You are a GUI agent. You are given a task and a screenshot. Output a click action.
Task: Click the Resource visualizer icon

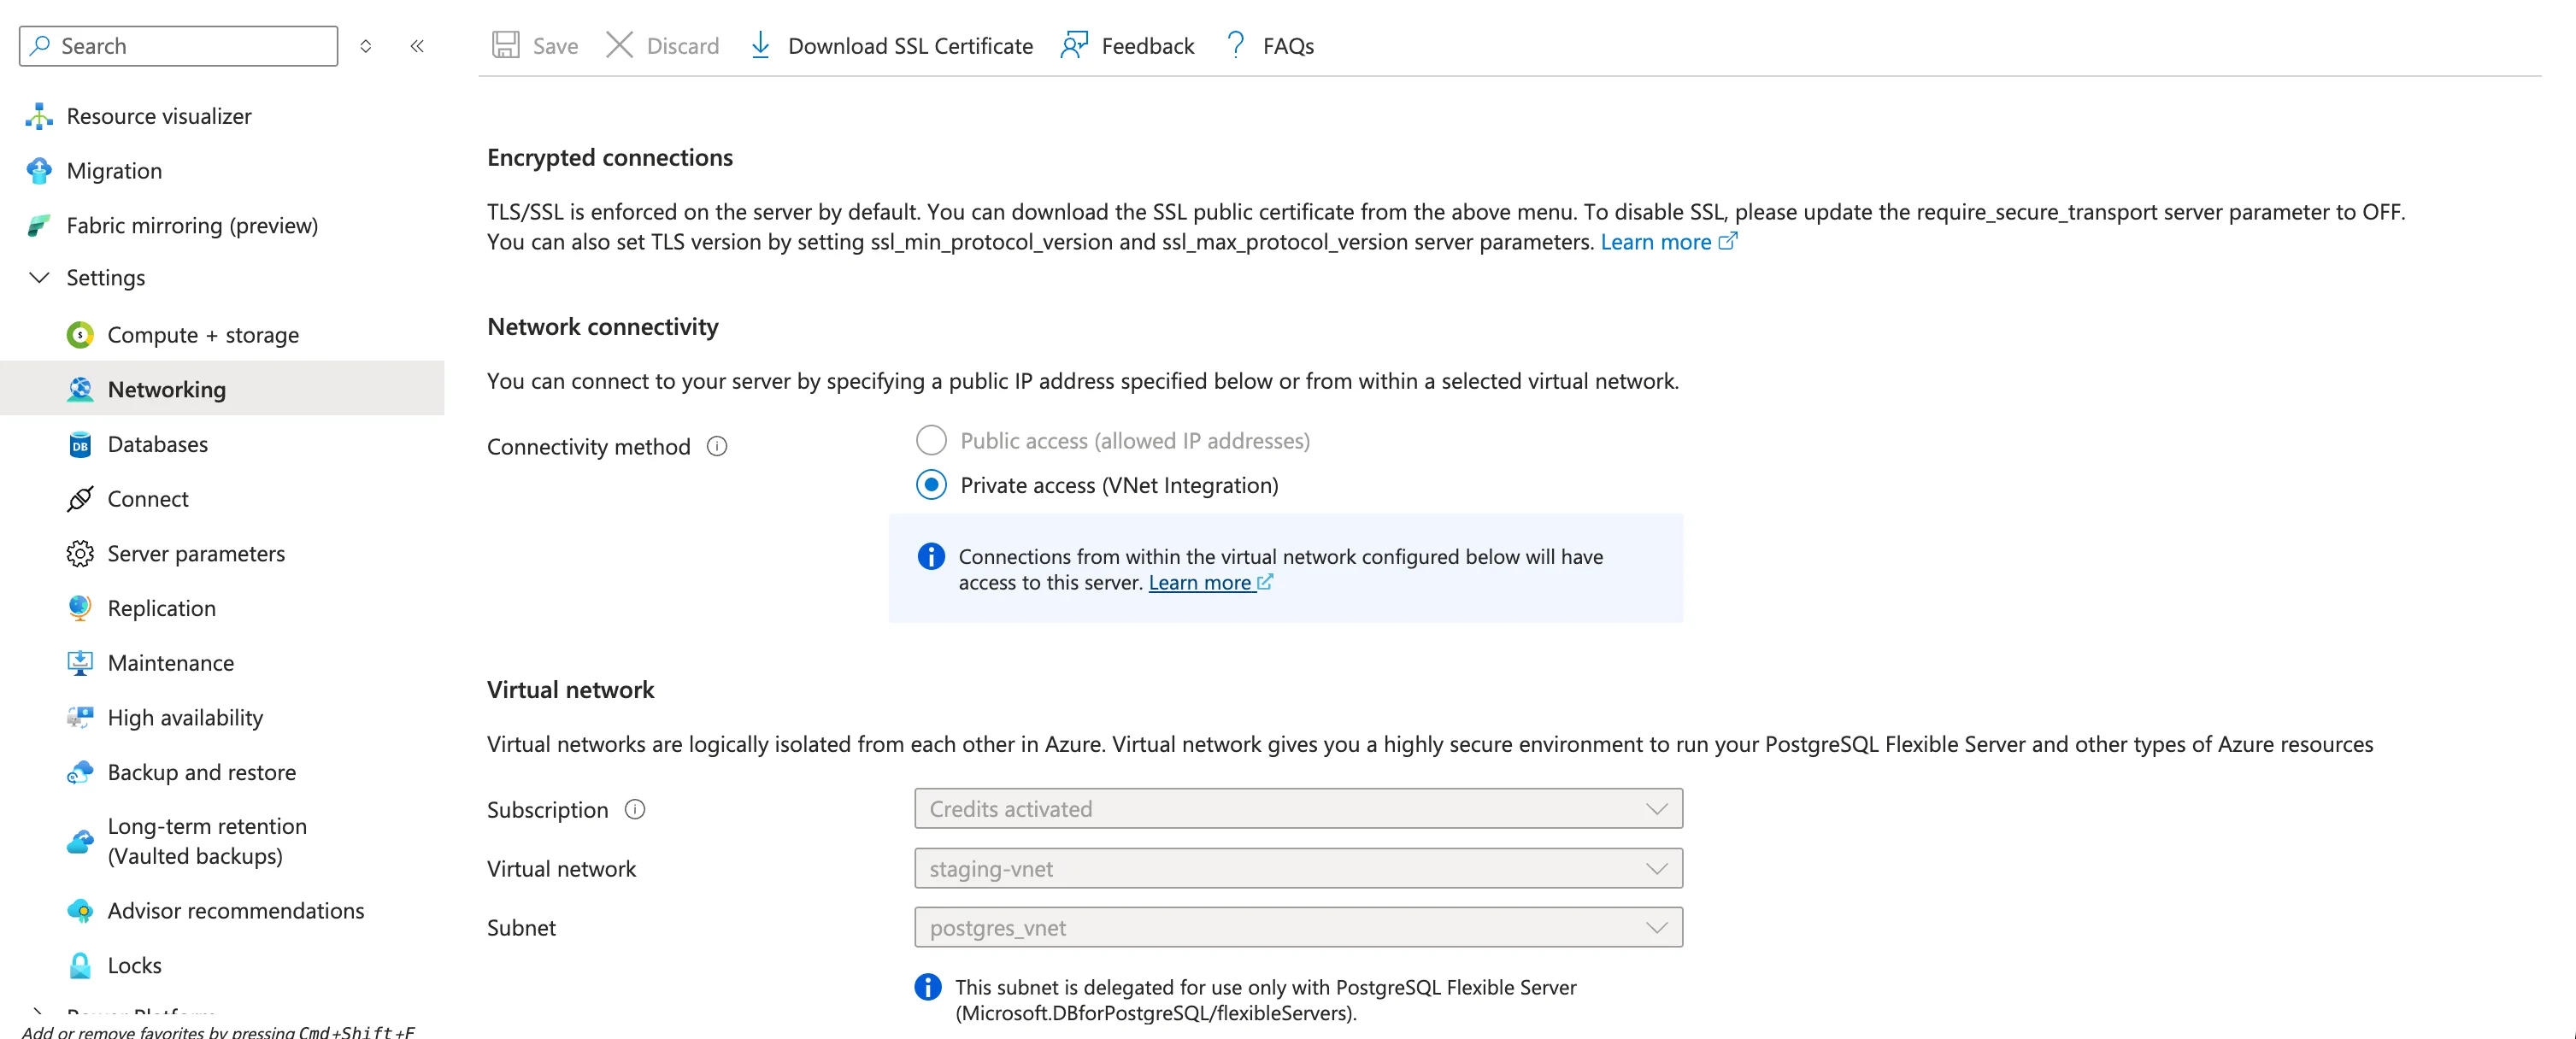click(x=39, y=116)
